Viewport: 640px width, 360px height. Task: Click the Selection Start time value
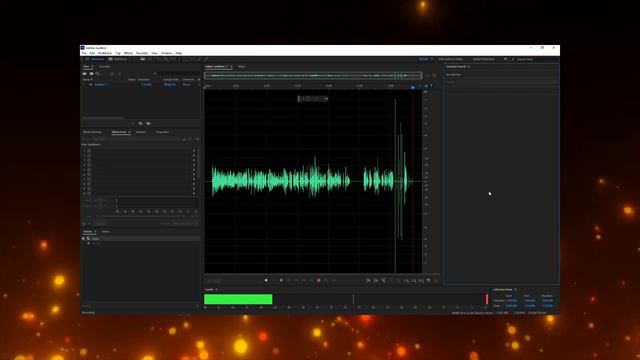pos(511,300)
